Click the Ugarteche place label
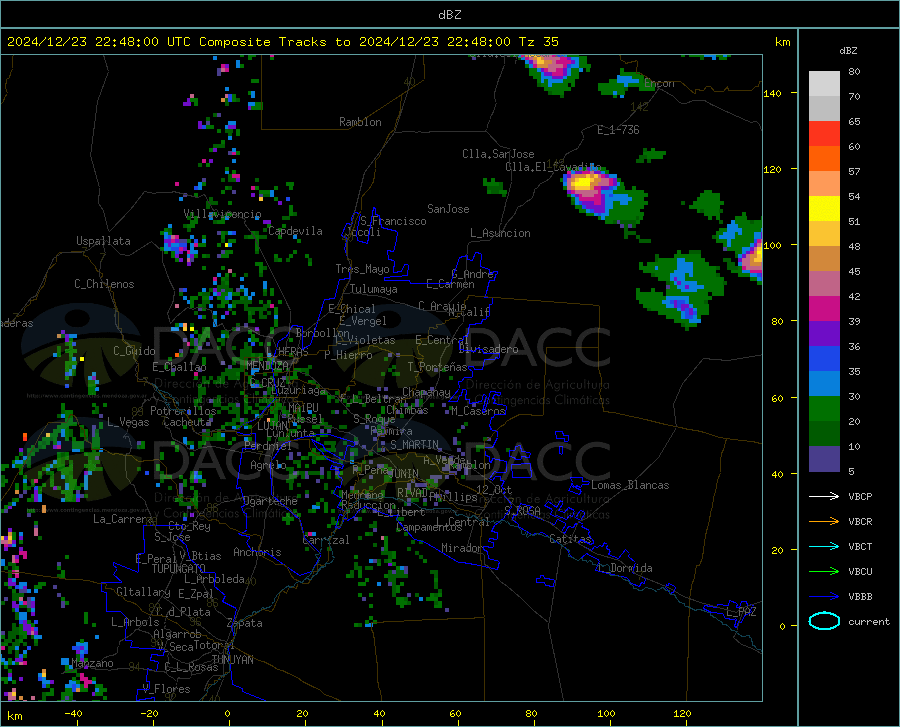 tap(270, 501)
